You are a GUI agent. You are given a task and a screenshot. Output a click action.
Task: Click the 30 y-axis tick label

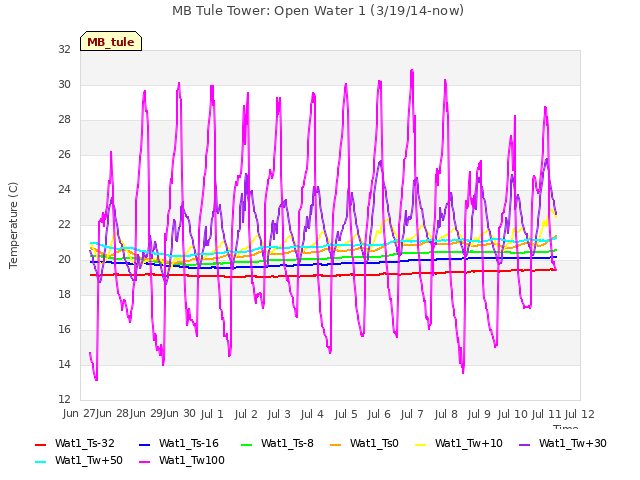(64, 84)
